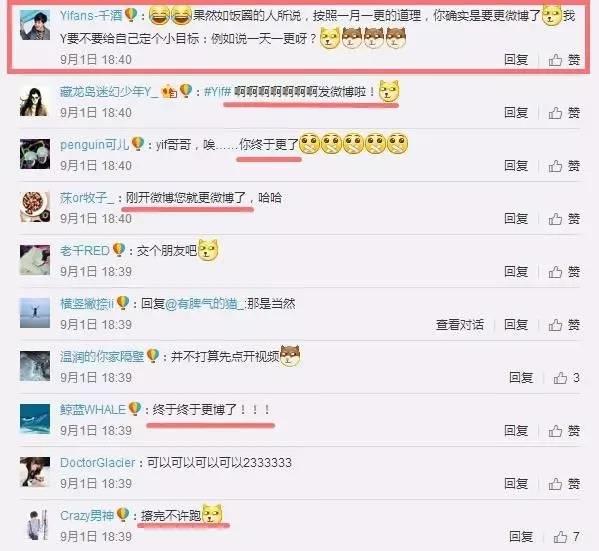
Task: Like DoctorGlacier's comment with thumbs-up
Action: (x=555, y=484)
